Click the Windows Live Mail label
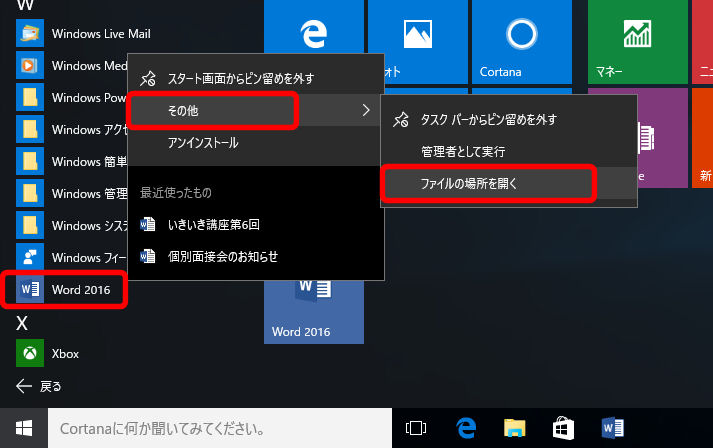The width and height of the screenshot is (713, 448). pos(101,34)
